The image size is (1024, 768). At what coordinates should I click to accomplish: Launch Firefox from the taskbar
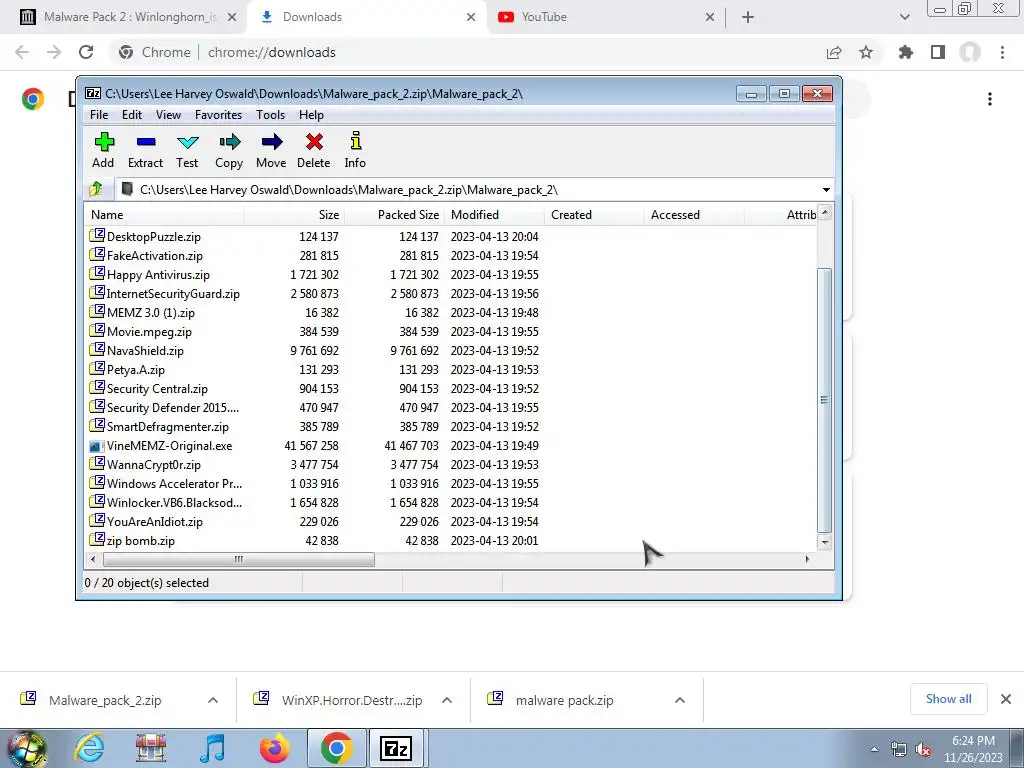point(274,748)
